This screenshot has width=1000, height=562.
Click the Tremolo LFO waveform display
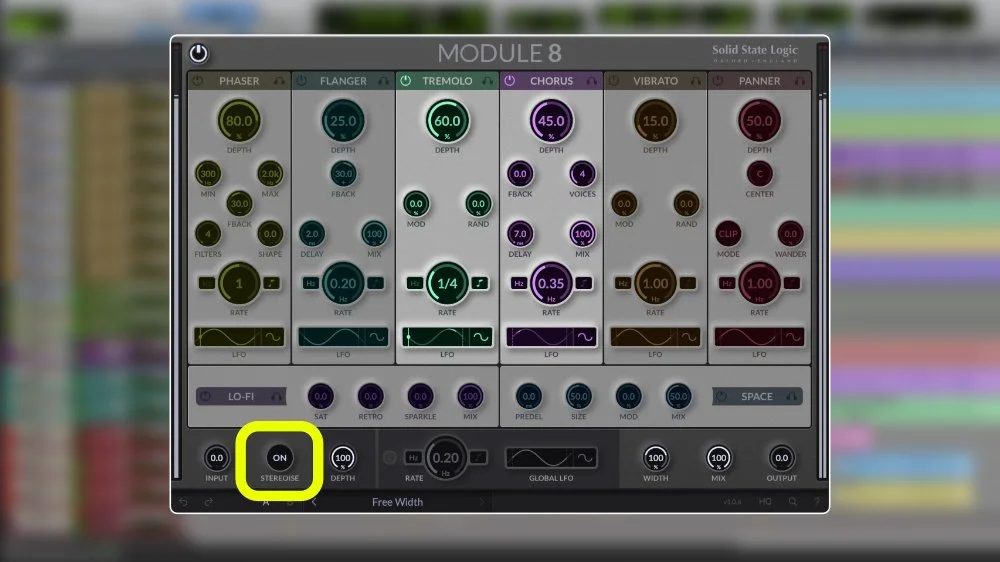(x=436, y=337)
